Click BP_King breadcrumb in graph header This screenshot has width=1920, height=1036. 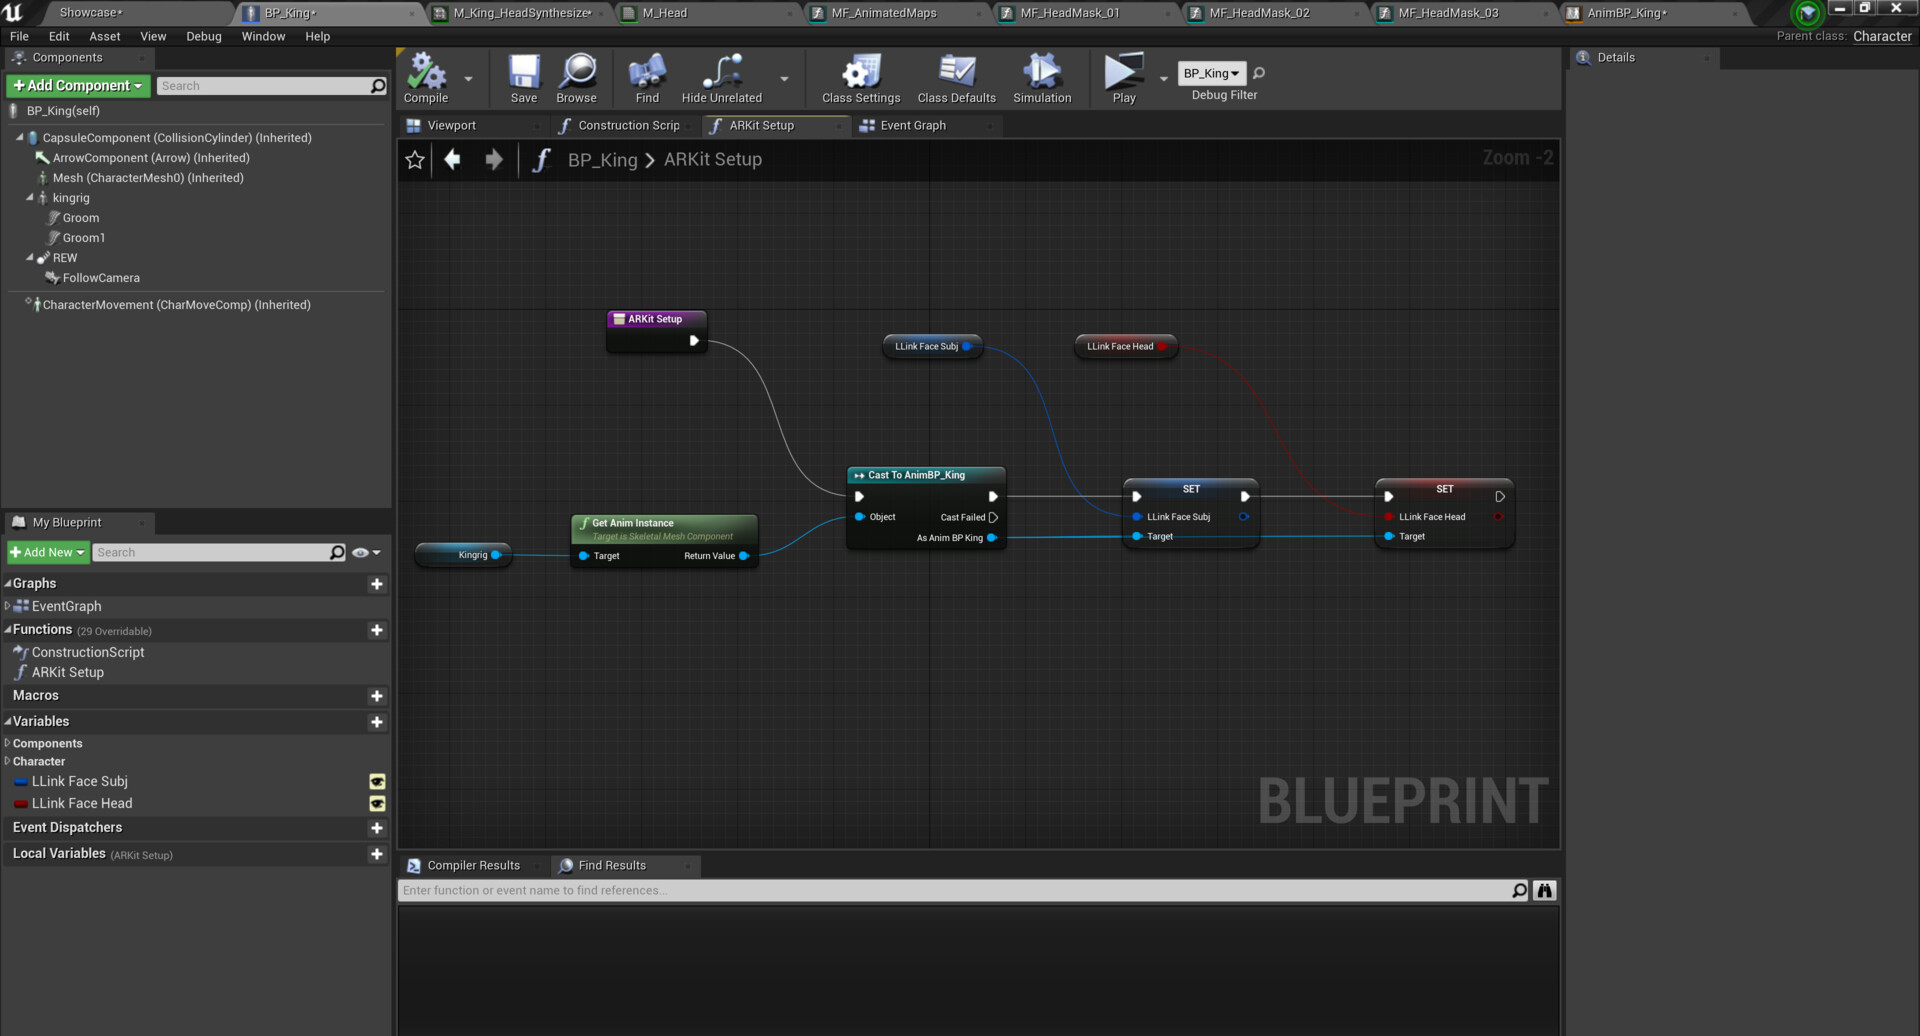[602, 160]
